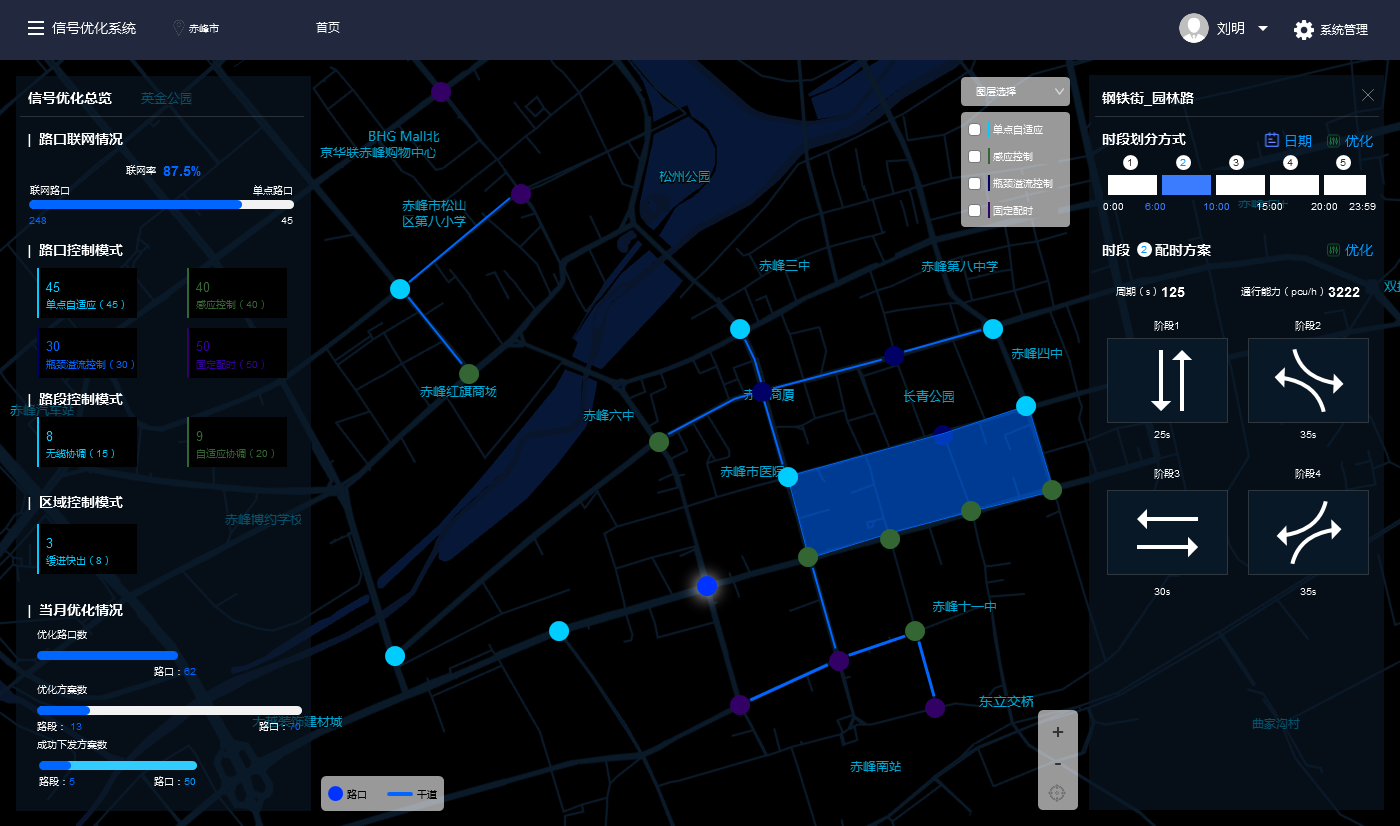Click the 无缆协调 (15) card
1400x826 pixels.
pos(87,442)
